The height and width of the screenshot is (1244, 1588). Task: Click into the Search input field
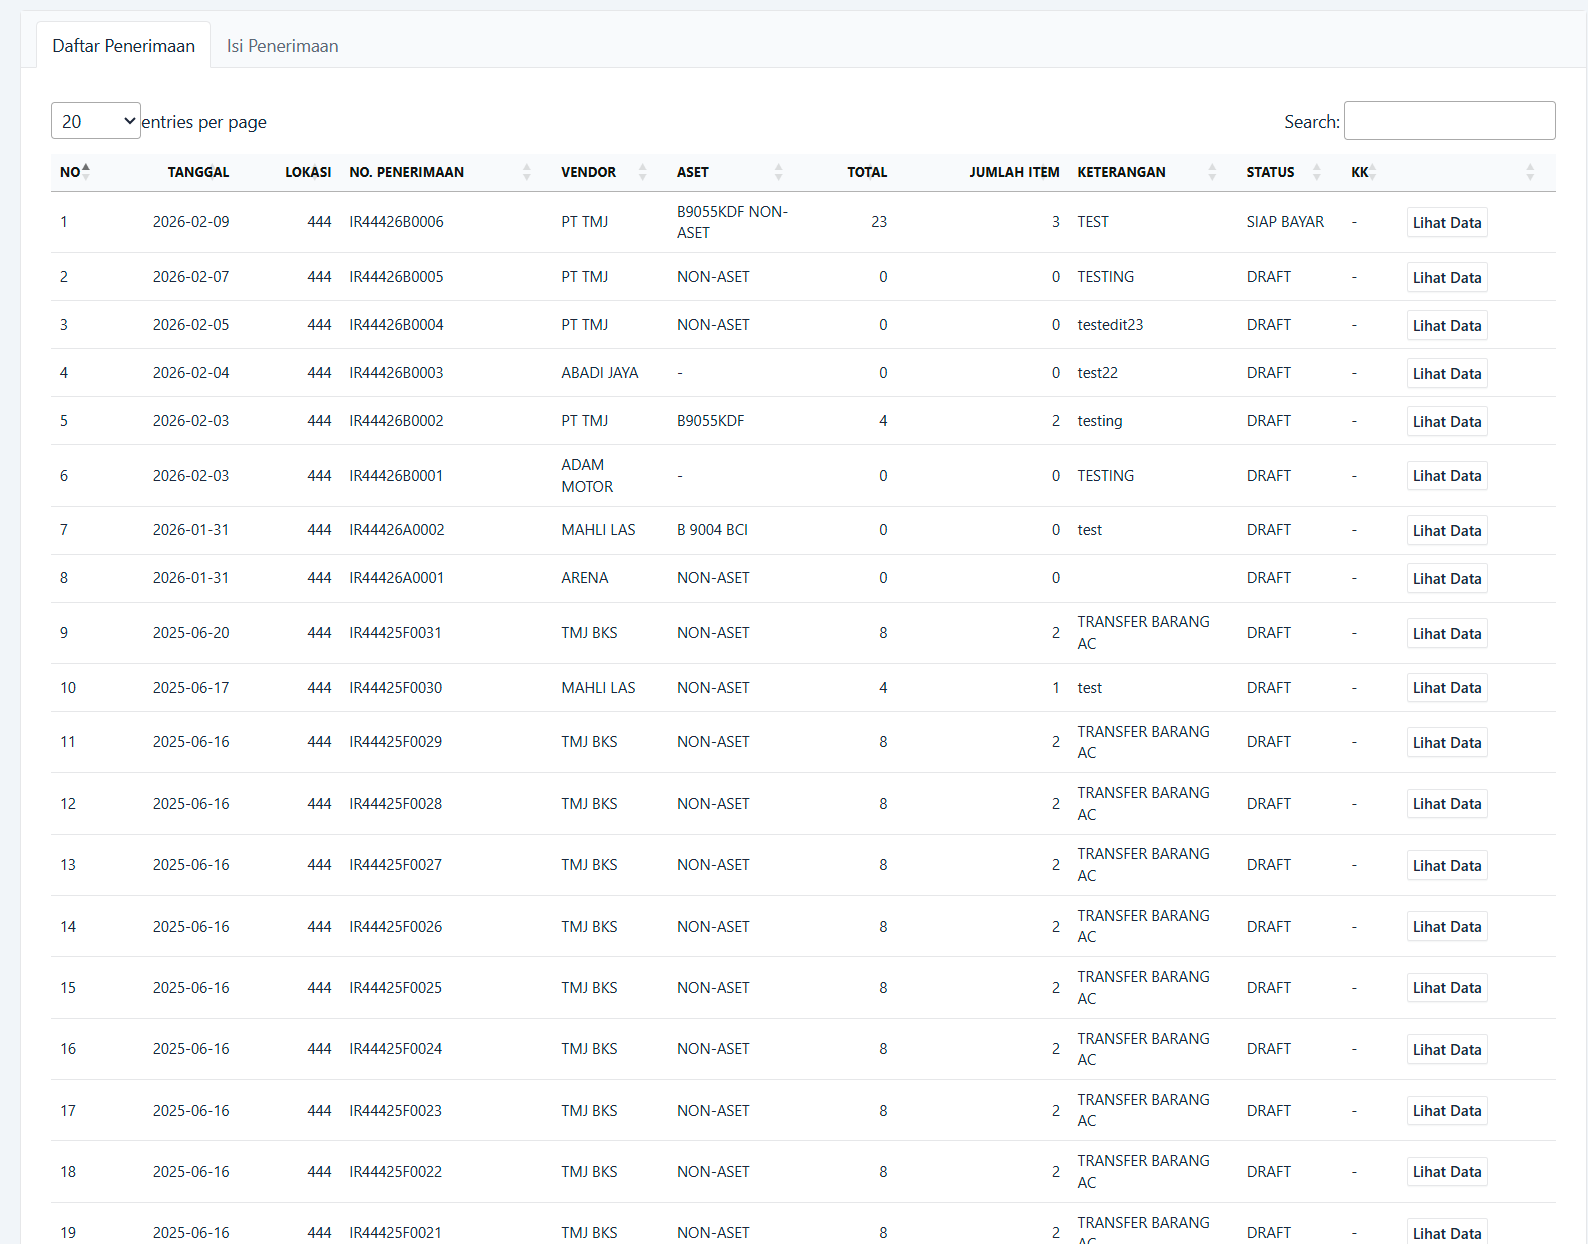(x=1449, y=121)
